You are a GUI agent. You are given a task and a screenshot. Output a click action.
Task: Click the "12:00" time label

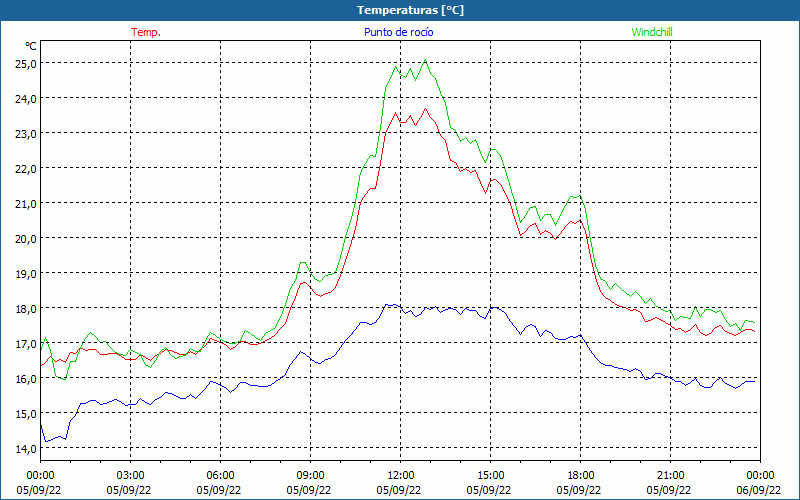401,476
